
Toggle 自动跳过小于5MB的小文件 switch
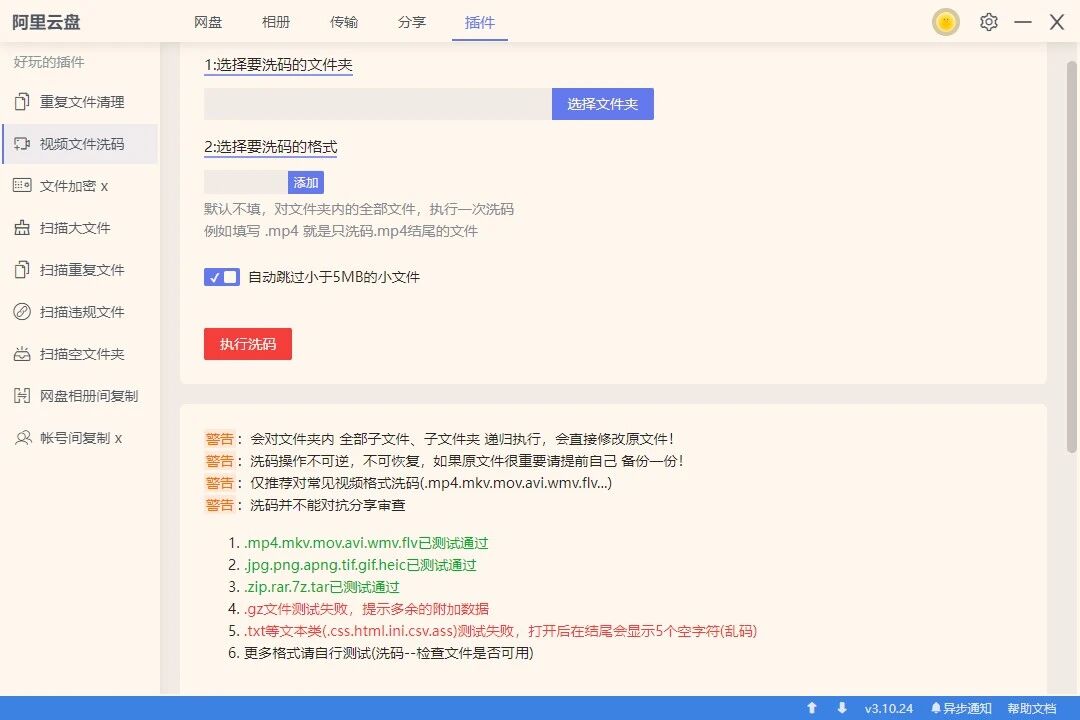click(x=222, y=277)
